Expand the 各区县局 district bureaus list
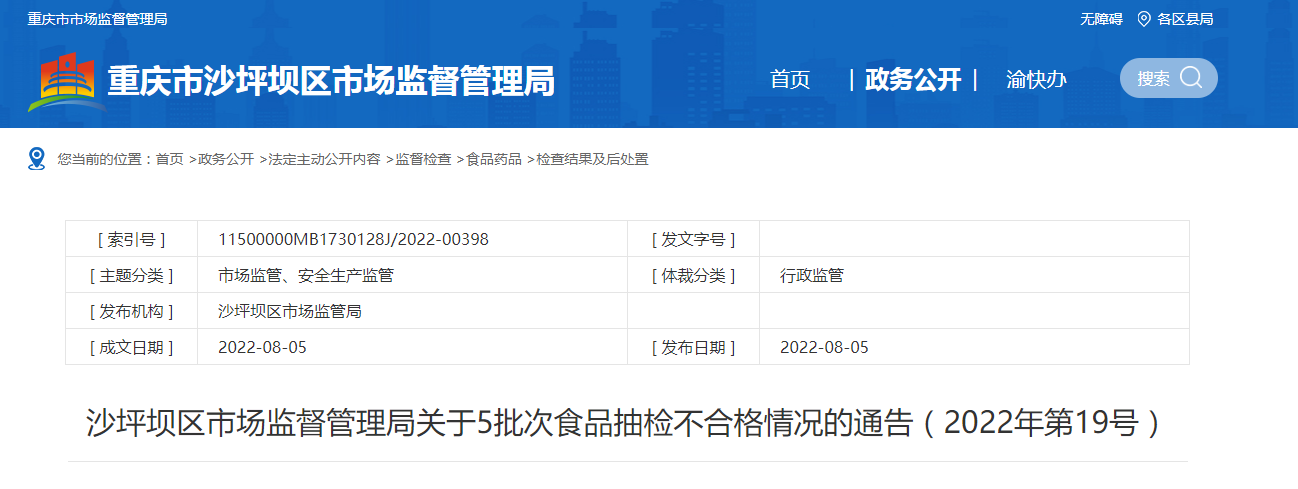Screen dimensions: 1298x489 tap(1185, 19)
